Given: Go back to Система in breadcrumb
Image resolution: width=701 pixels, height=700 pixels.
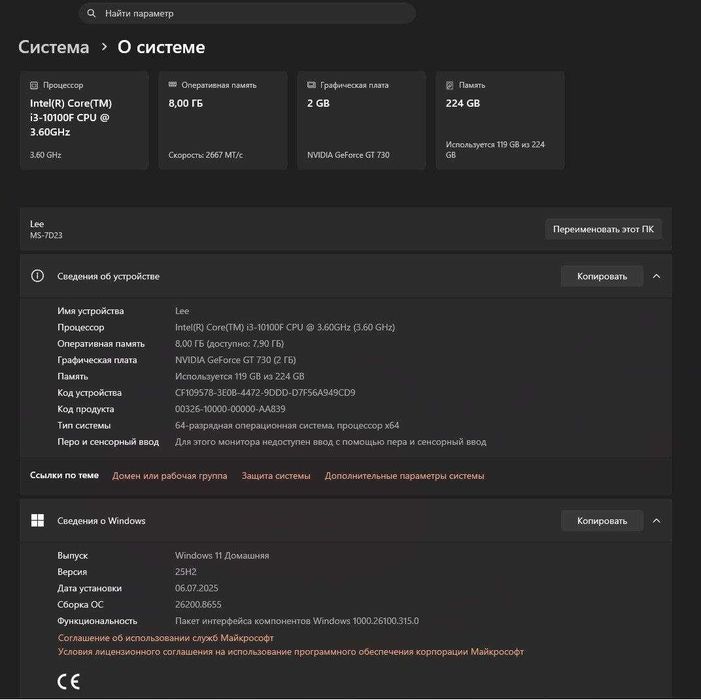Looking at the screenshot, I should [x=54, y=47].
